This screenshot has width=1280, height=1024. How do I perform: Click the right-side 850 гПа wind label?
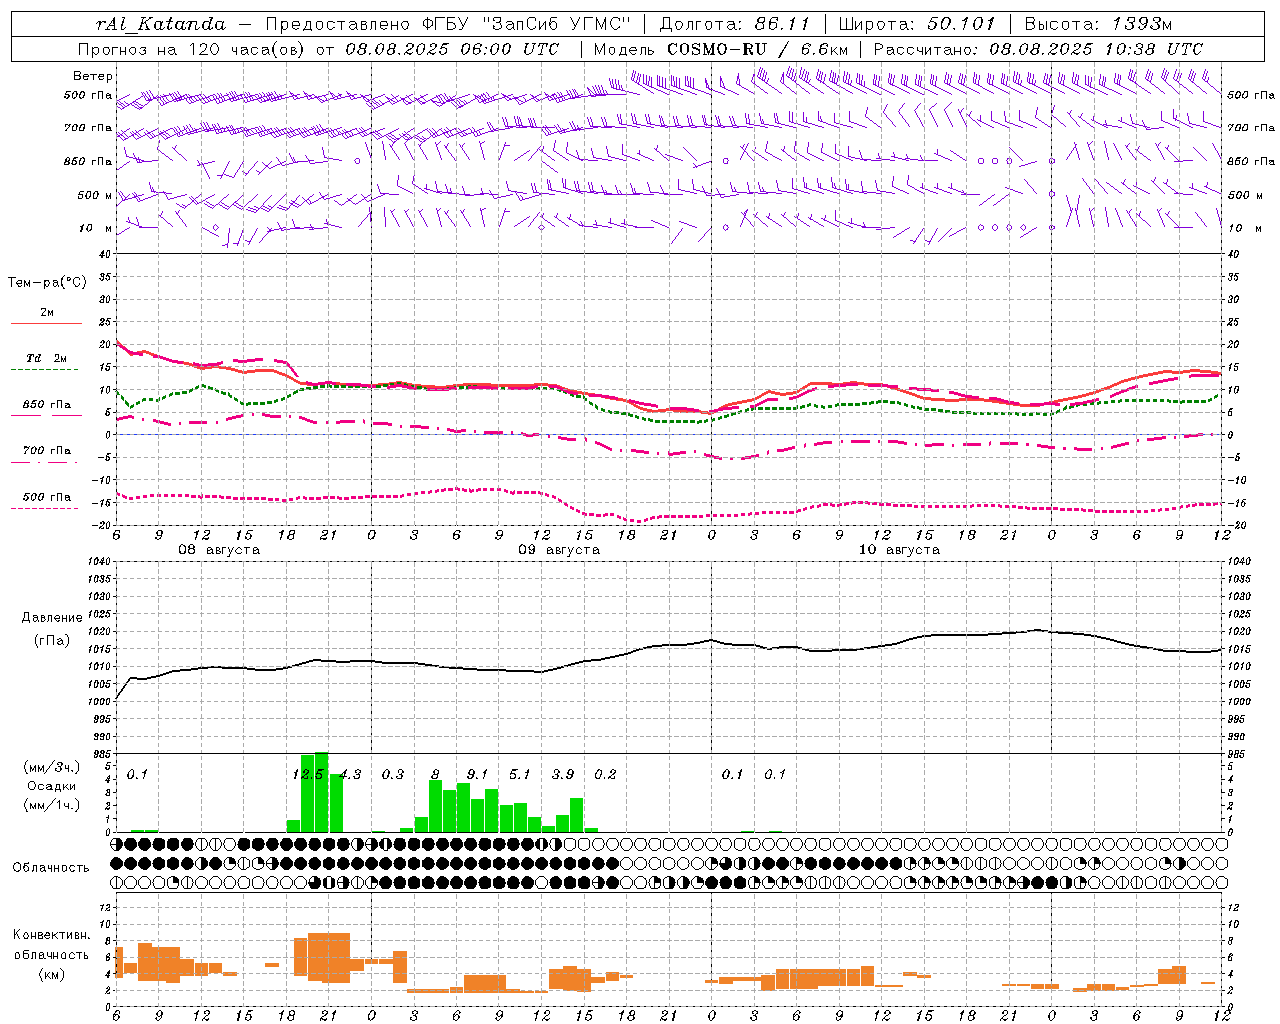click(x=1251, y=161)
